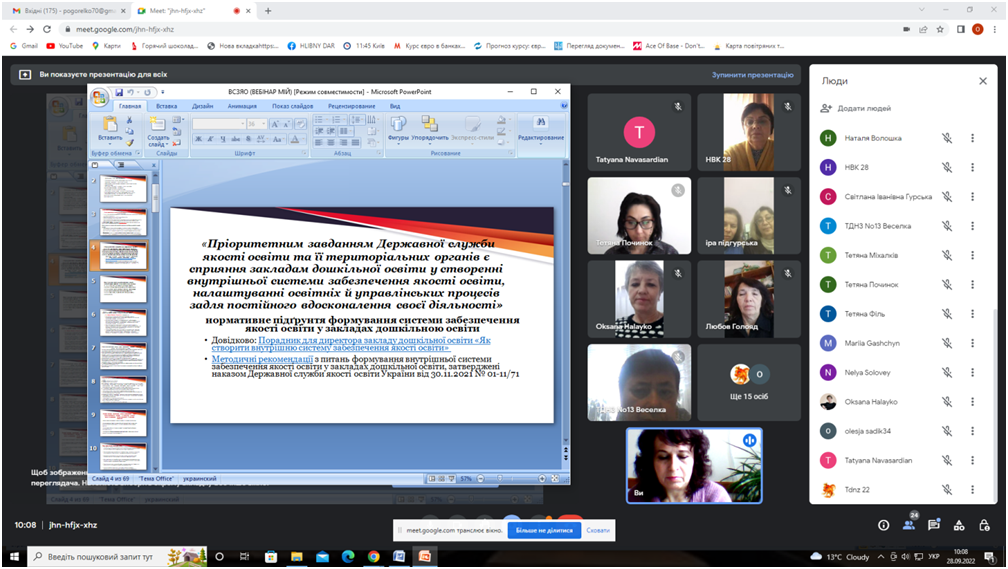Reload the page in Chrome
This screenshot has width=1008, height=569.
tap(46, 29)
